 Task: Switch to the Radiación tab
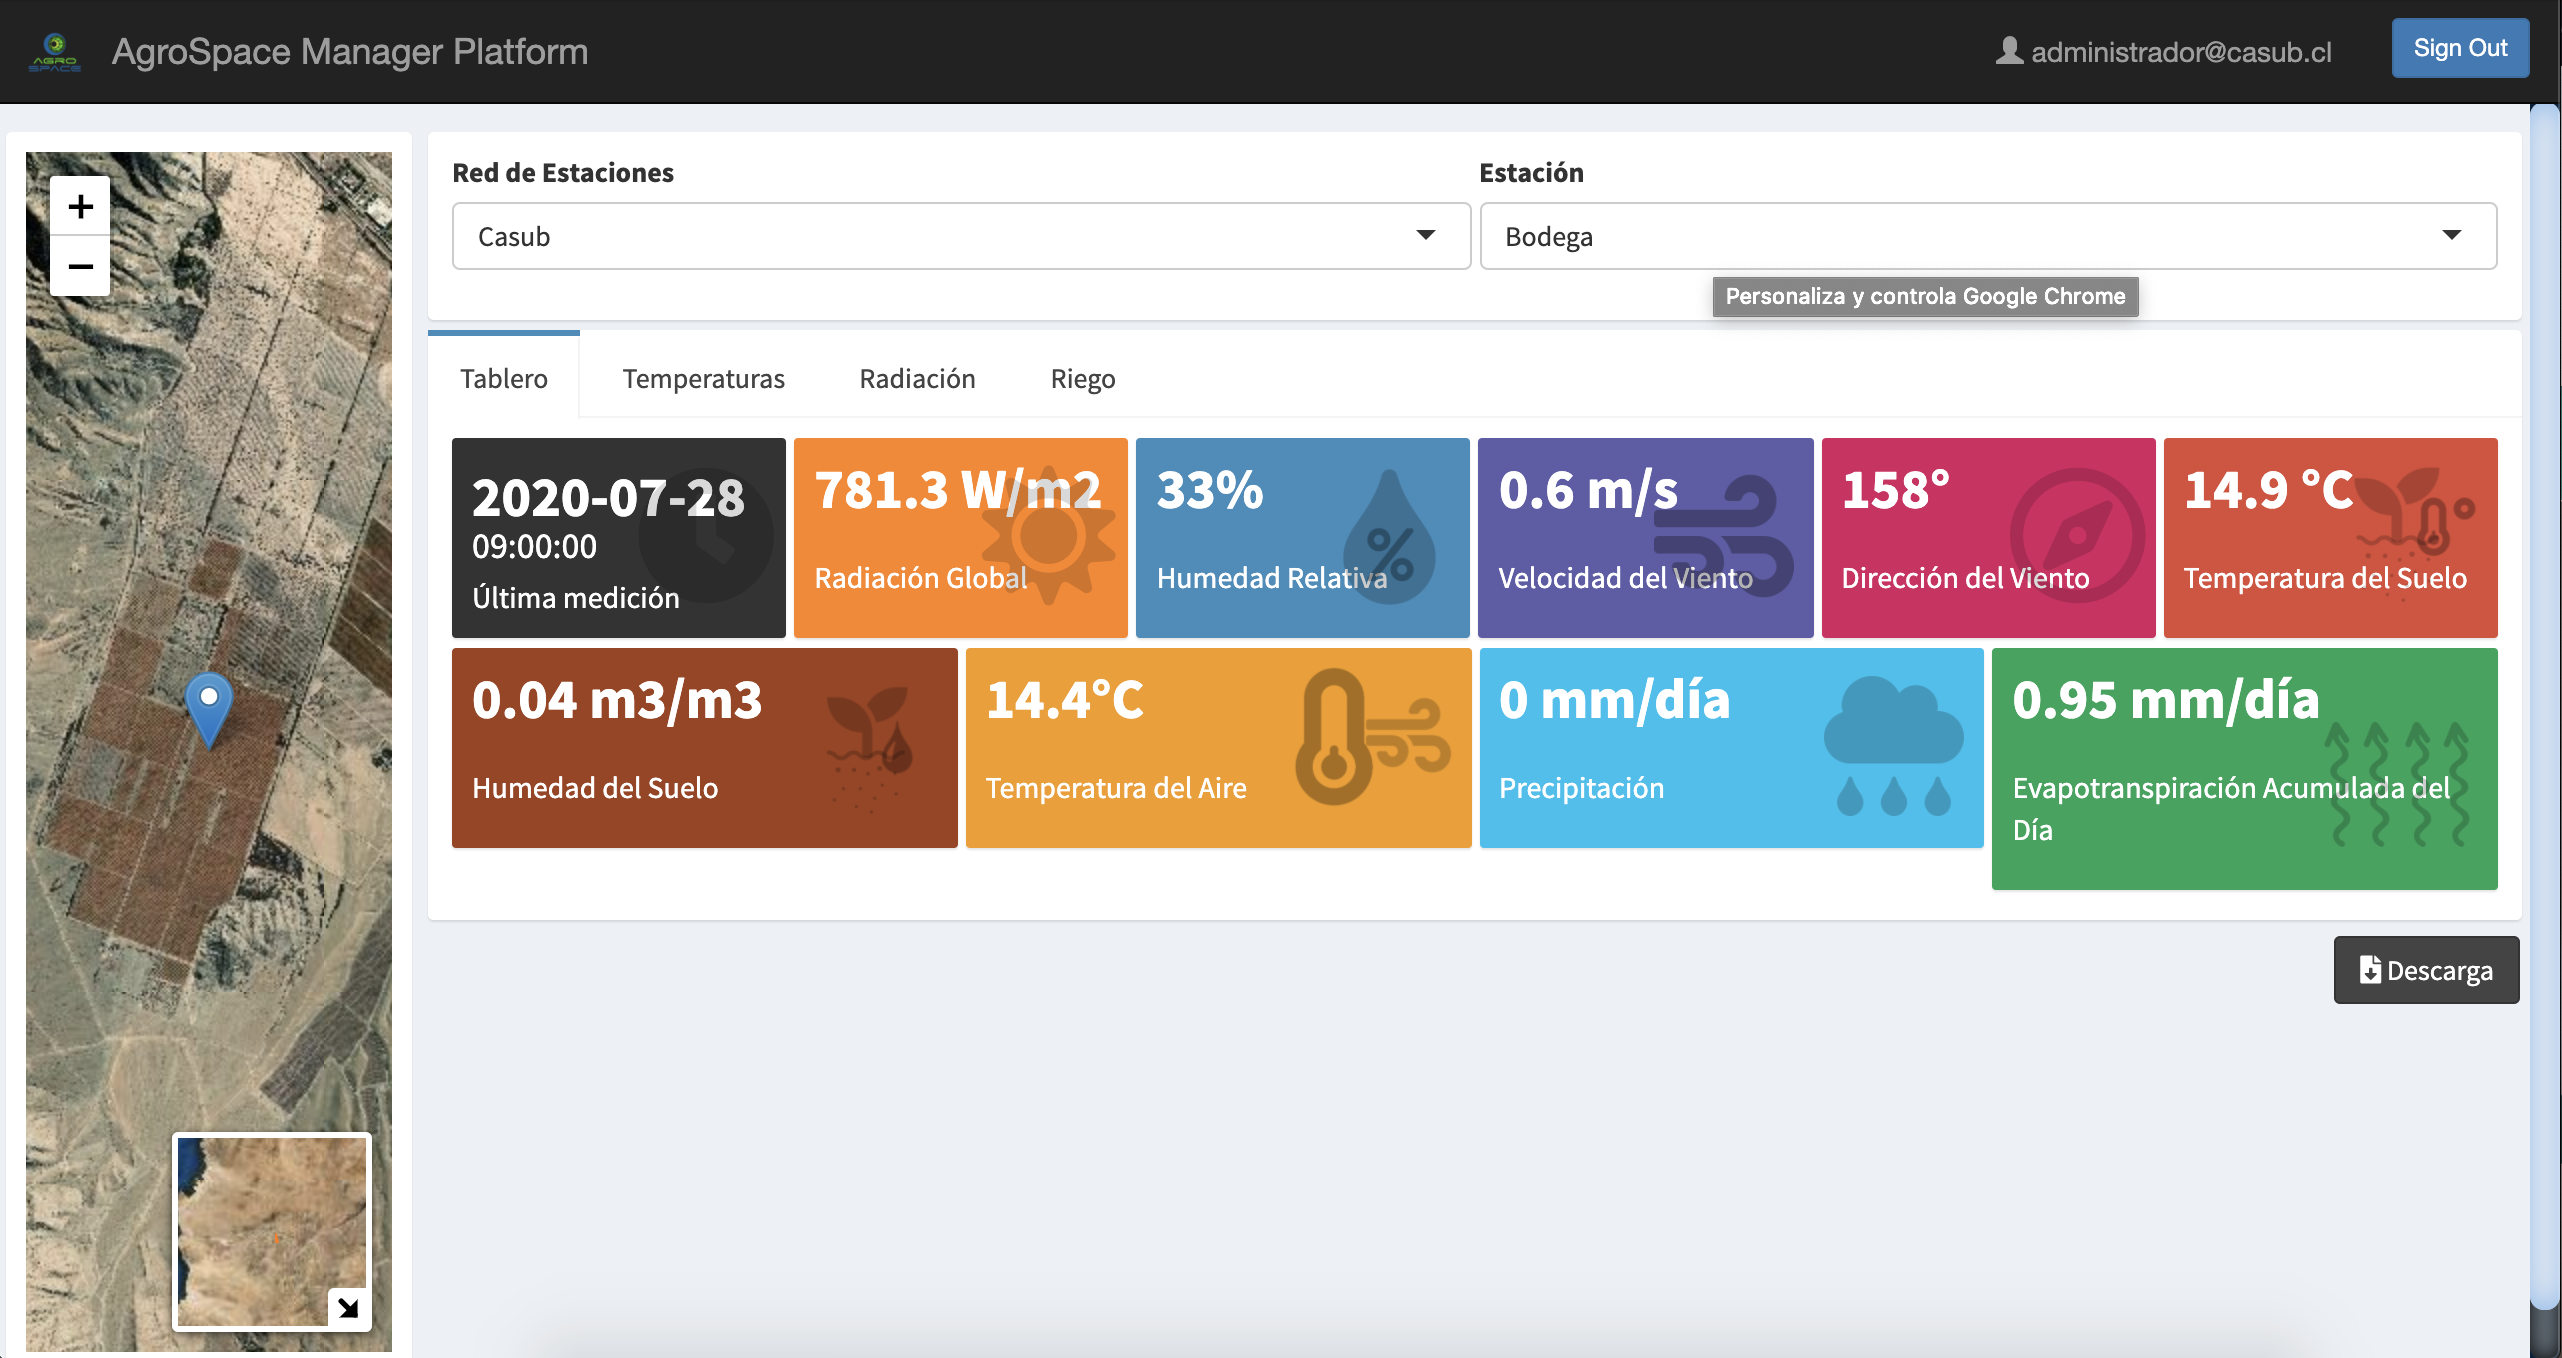tap(917, 378)
